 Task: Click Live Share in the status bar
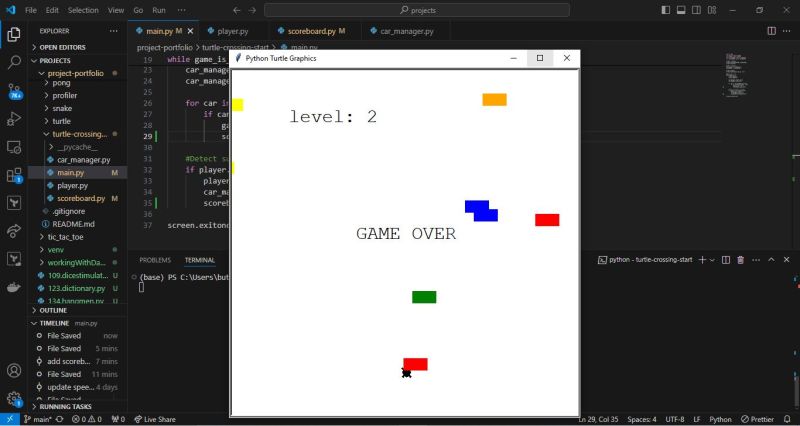pos(155,419)
